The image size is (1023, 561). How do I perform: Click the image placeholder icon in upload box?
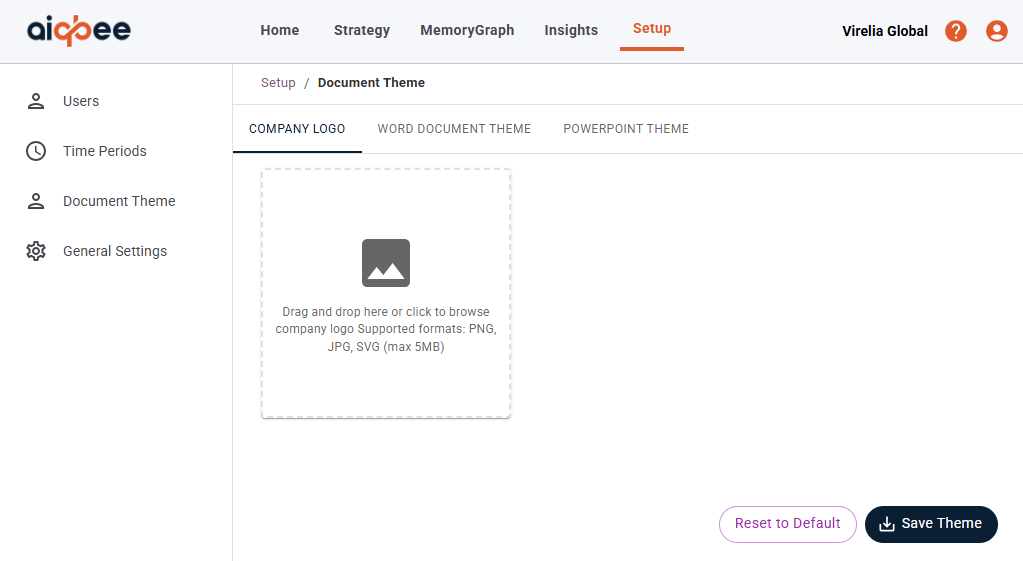[386, 263]
